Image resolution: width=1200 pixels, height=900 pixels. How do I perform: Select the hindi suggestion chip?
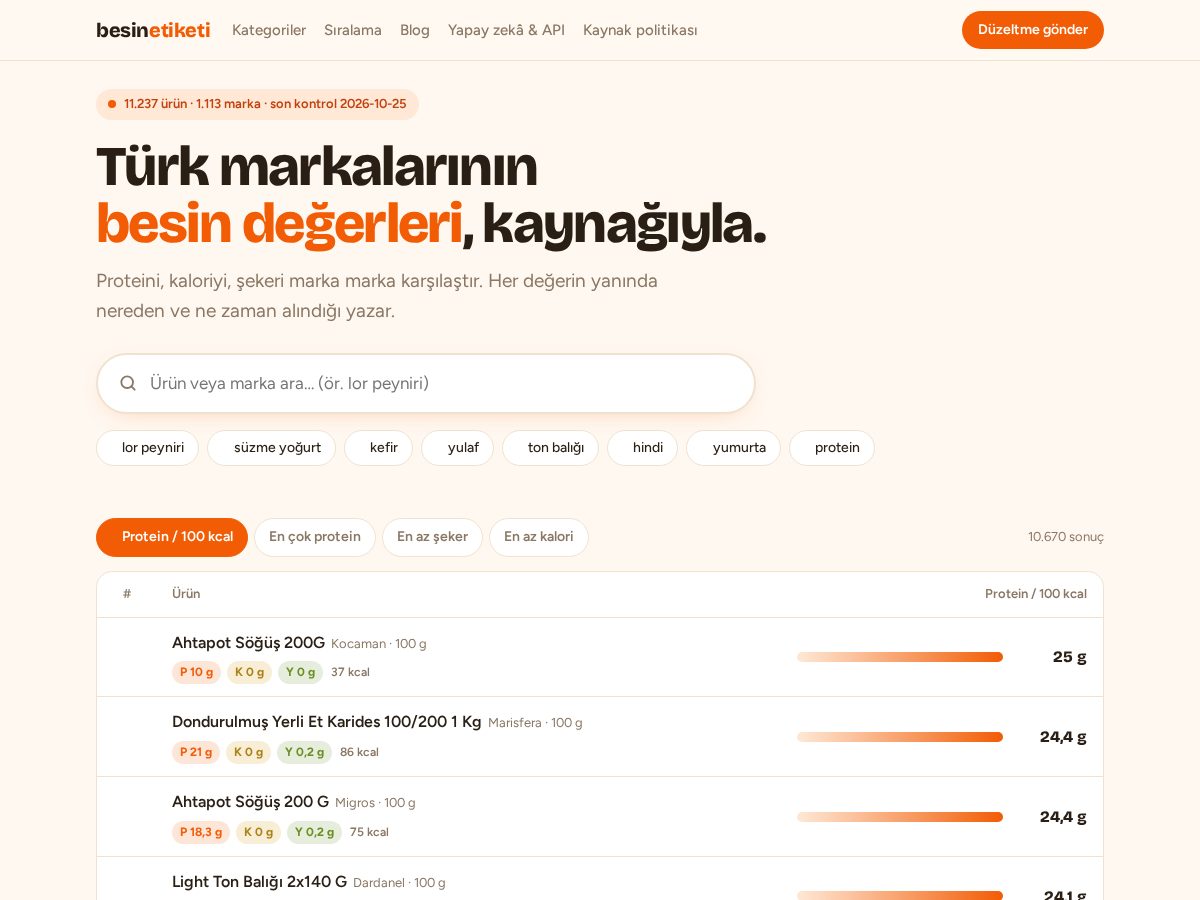click(642, 448)
